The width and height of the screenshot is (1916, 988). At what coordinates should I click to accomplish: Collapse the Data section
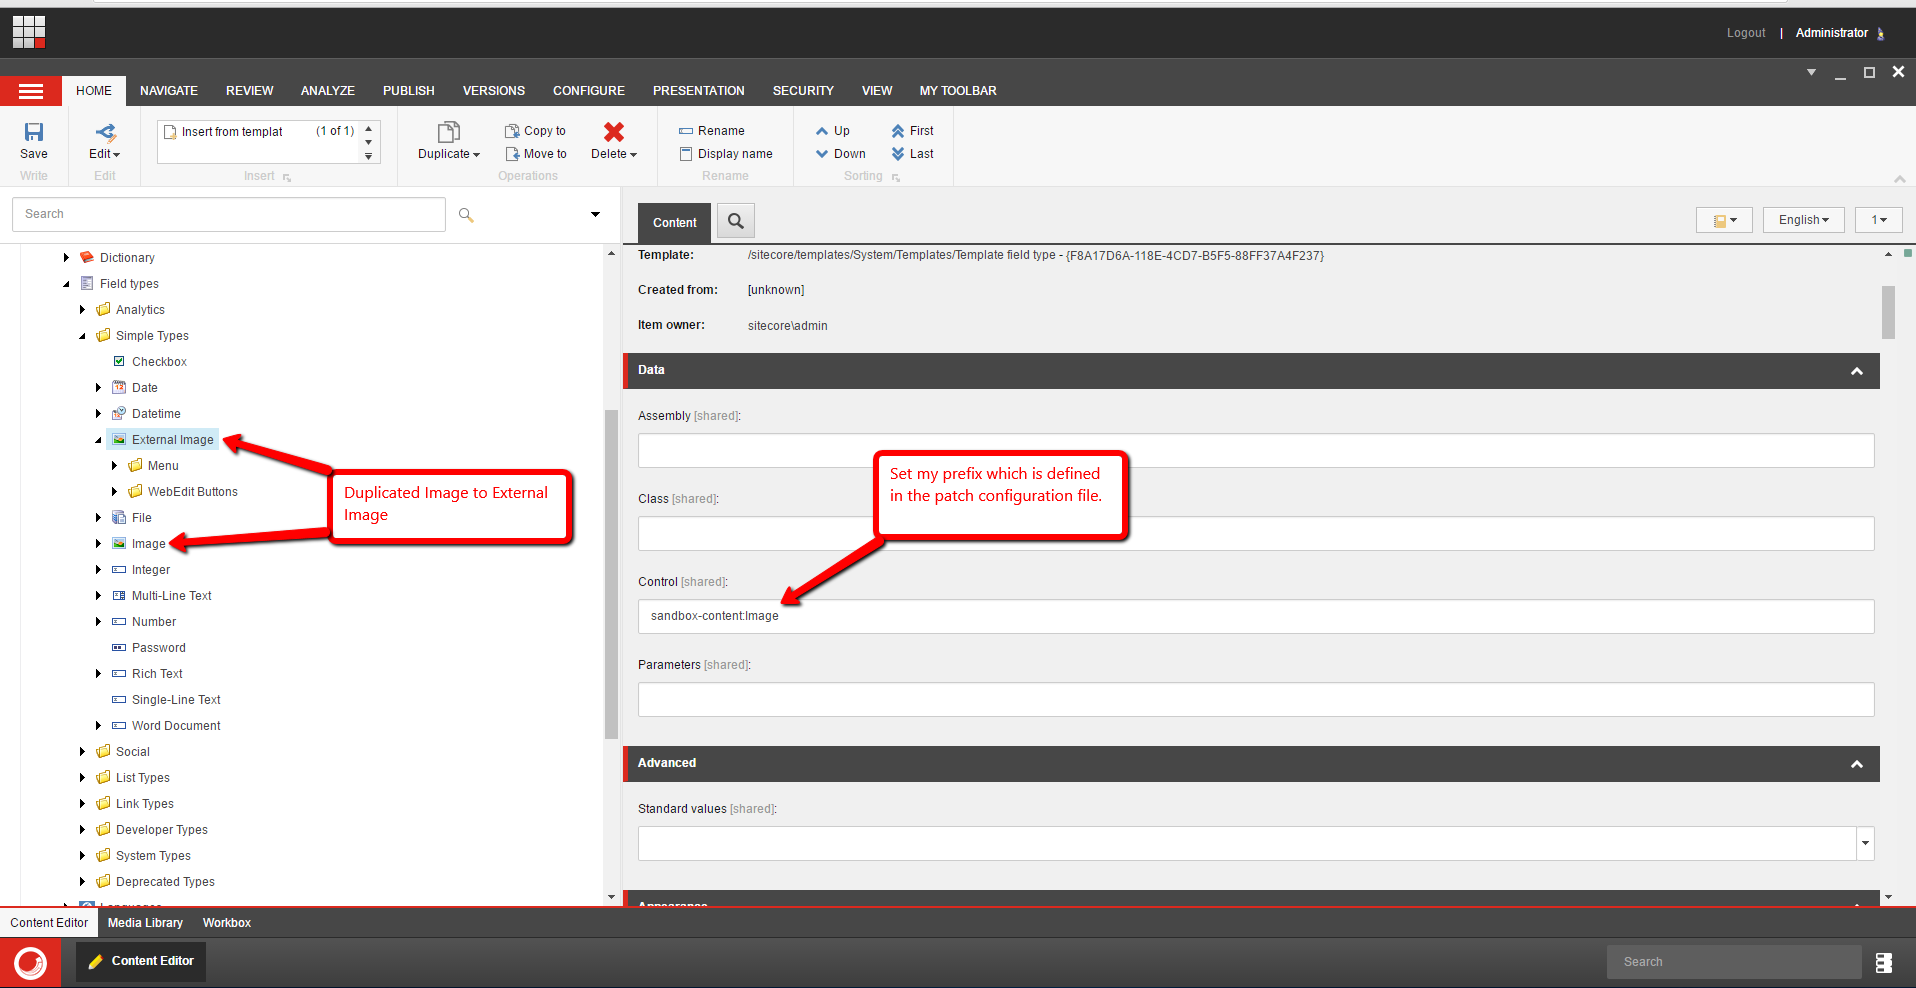point(1856,371)
